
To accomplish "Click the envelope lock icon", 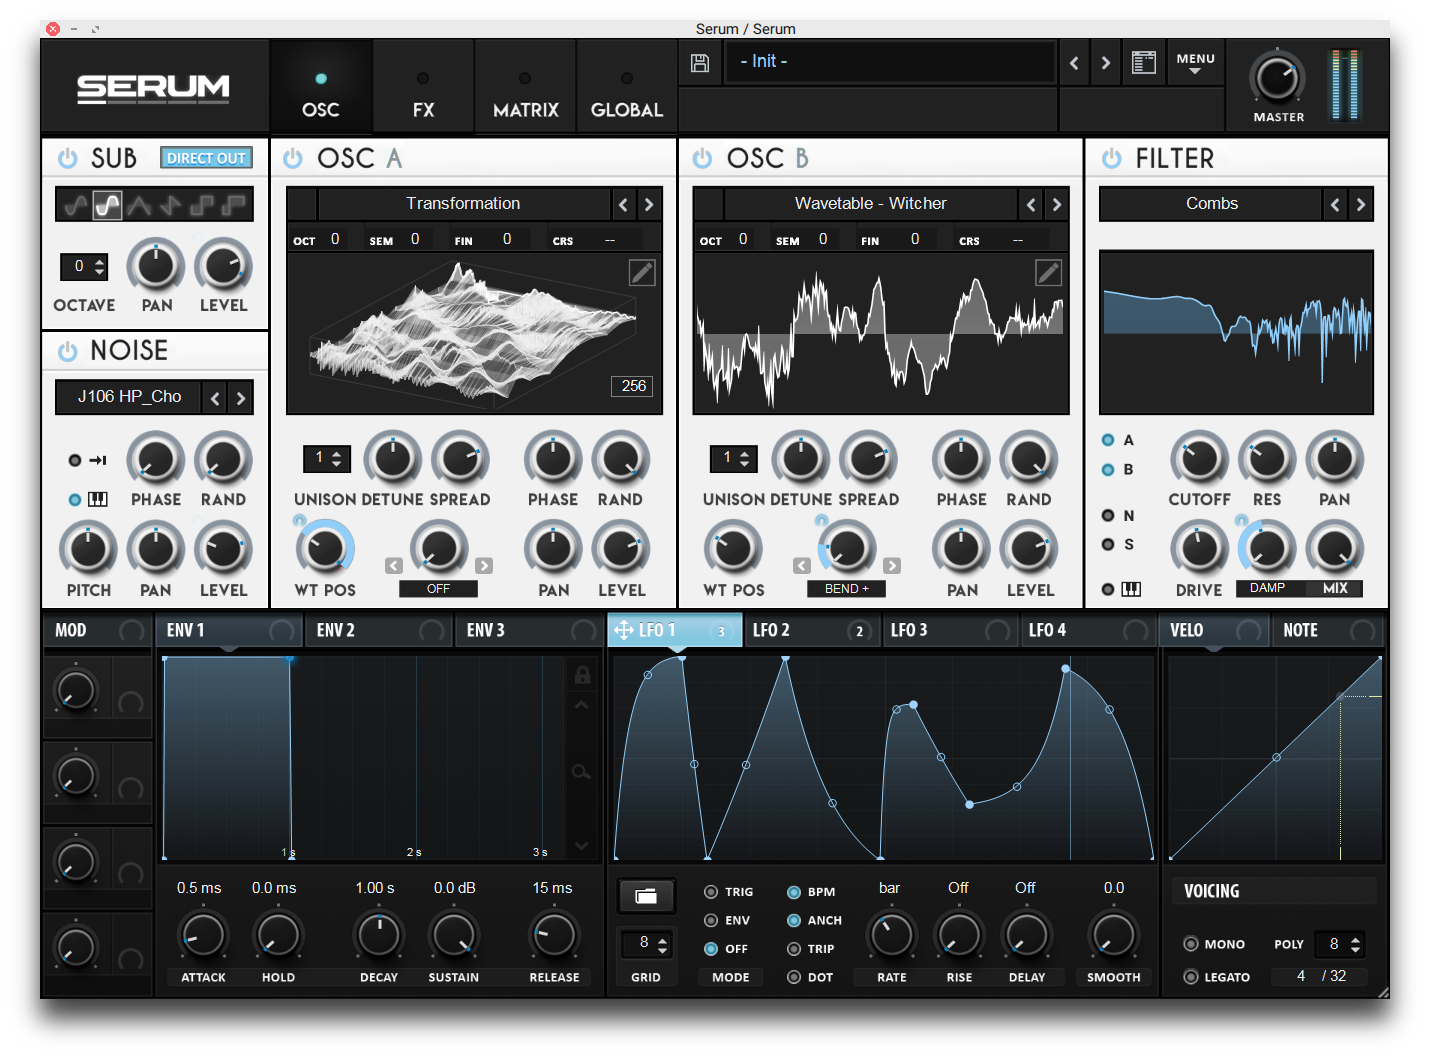I will tap(582, 675).
